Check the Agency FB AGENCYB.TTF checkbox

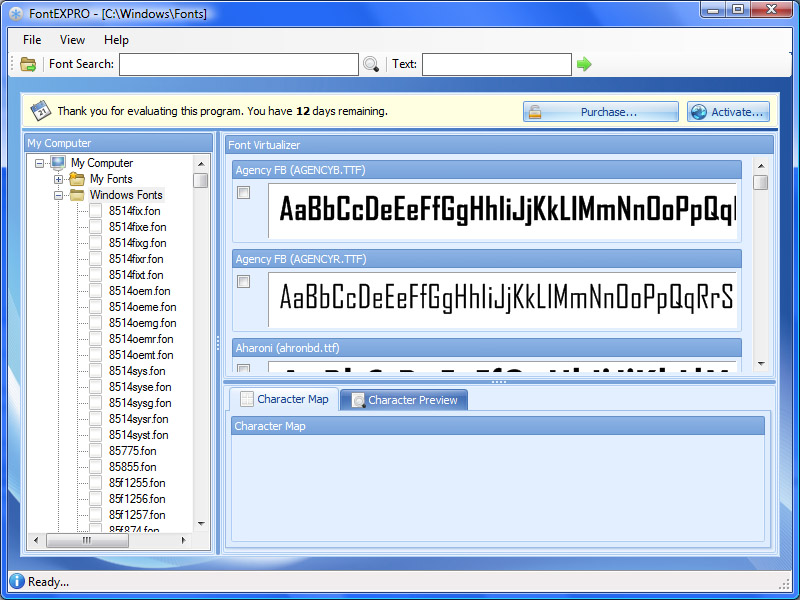tap(243, 192)
